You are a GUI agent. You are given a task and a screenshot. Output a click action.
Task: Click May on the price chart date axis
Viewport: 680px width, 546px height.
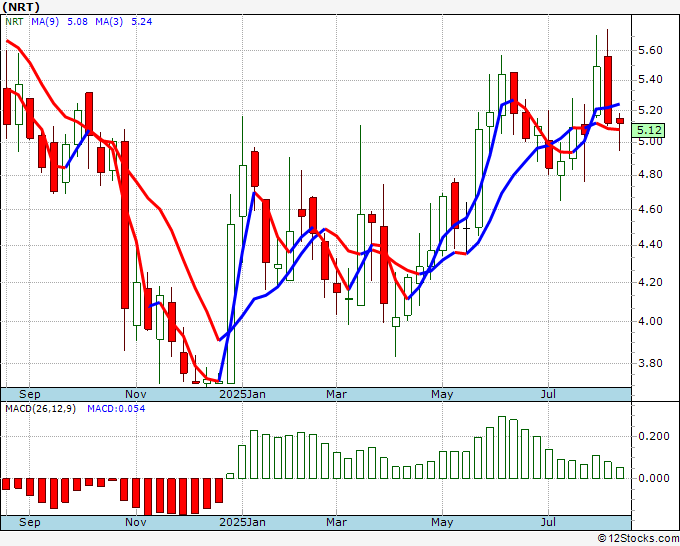(x=442, y=394)
